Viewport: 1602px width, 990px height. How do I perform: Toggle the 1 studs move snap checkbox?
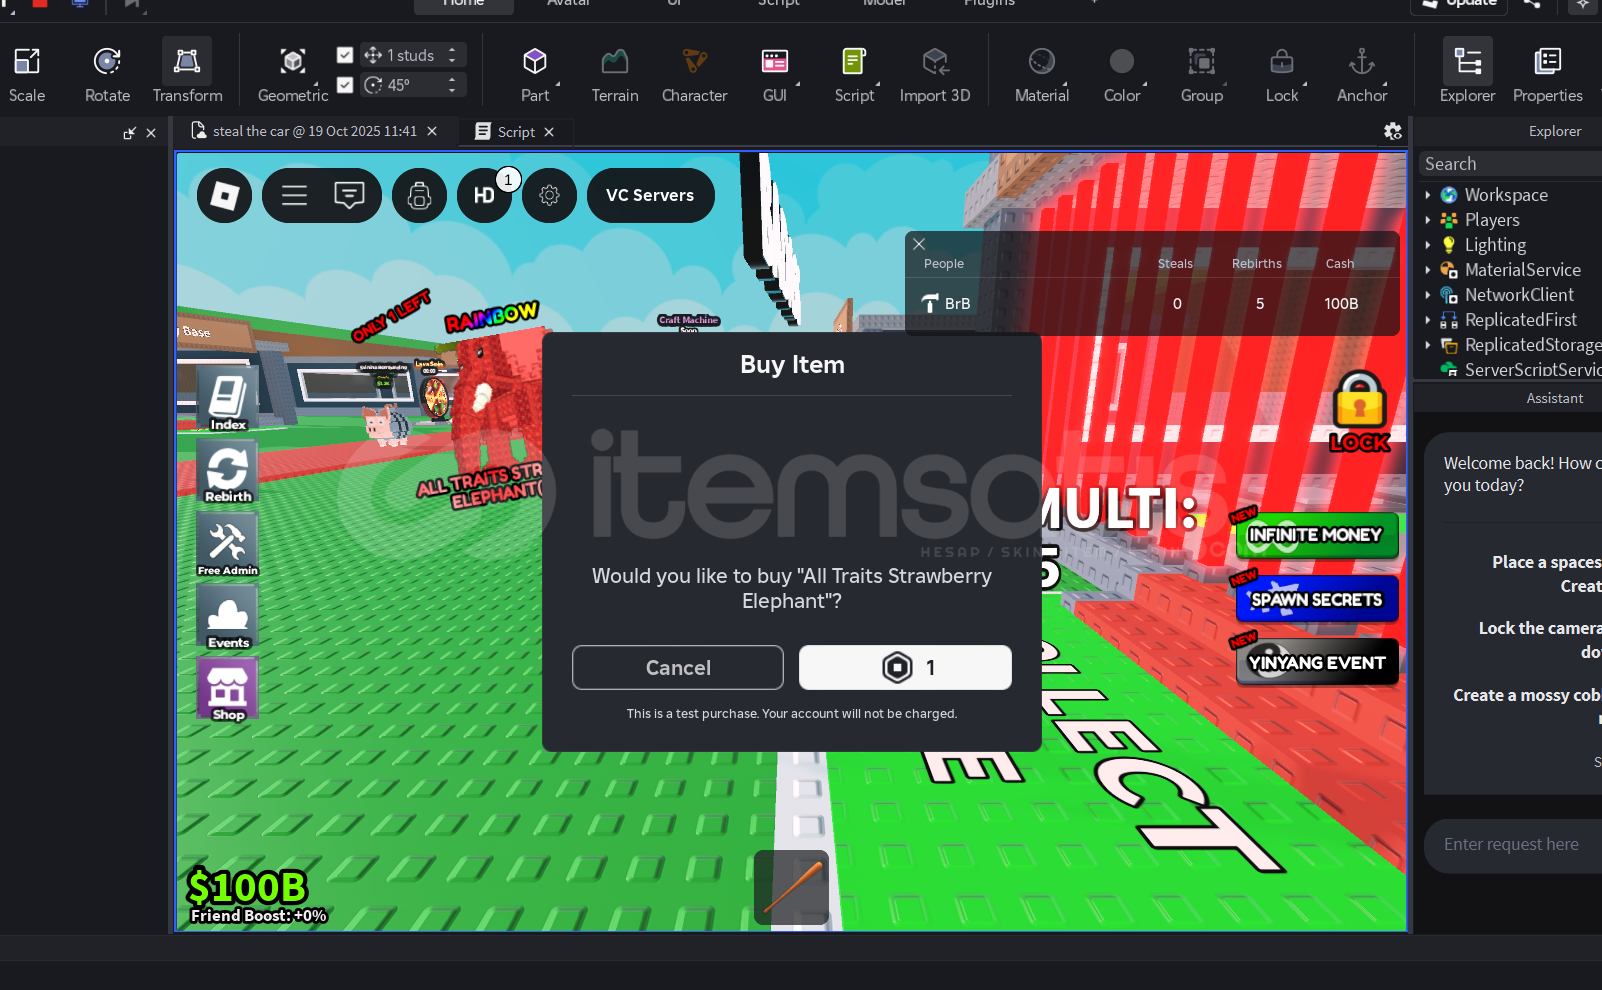(x=345, y=55)
